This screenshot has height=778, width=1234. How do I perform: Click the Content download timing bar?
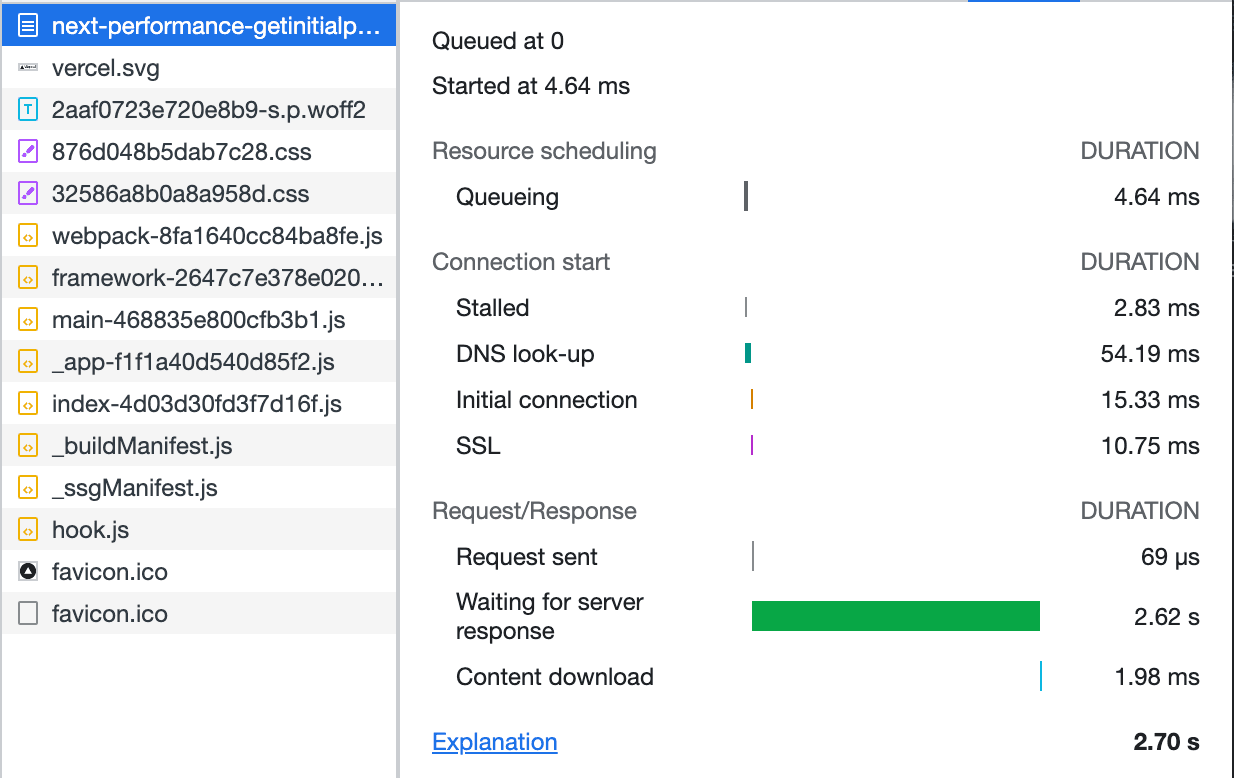point(1041,676)
